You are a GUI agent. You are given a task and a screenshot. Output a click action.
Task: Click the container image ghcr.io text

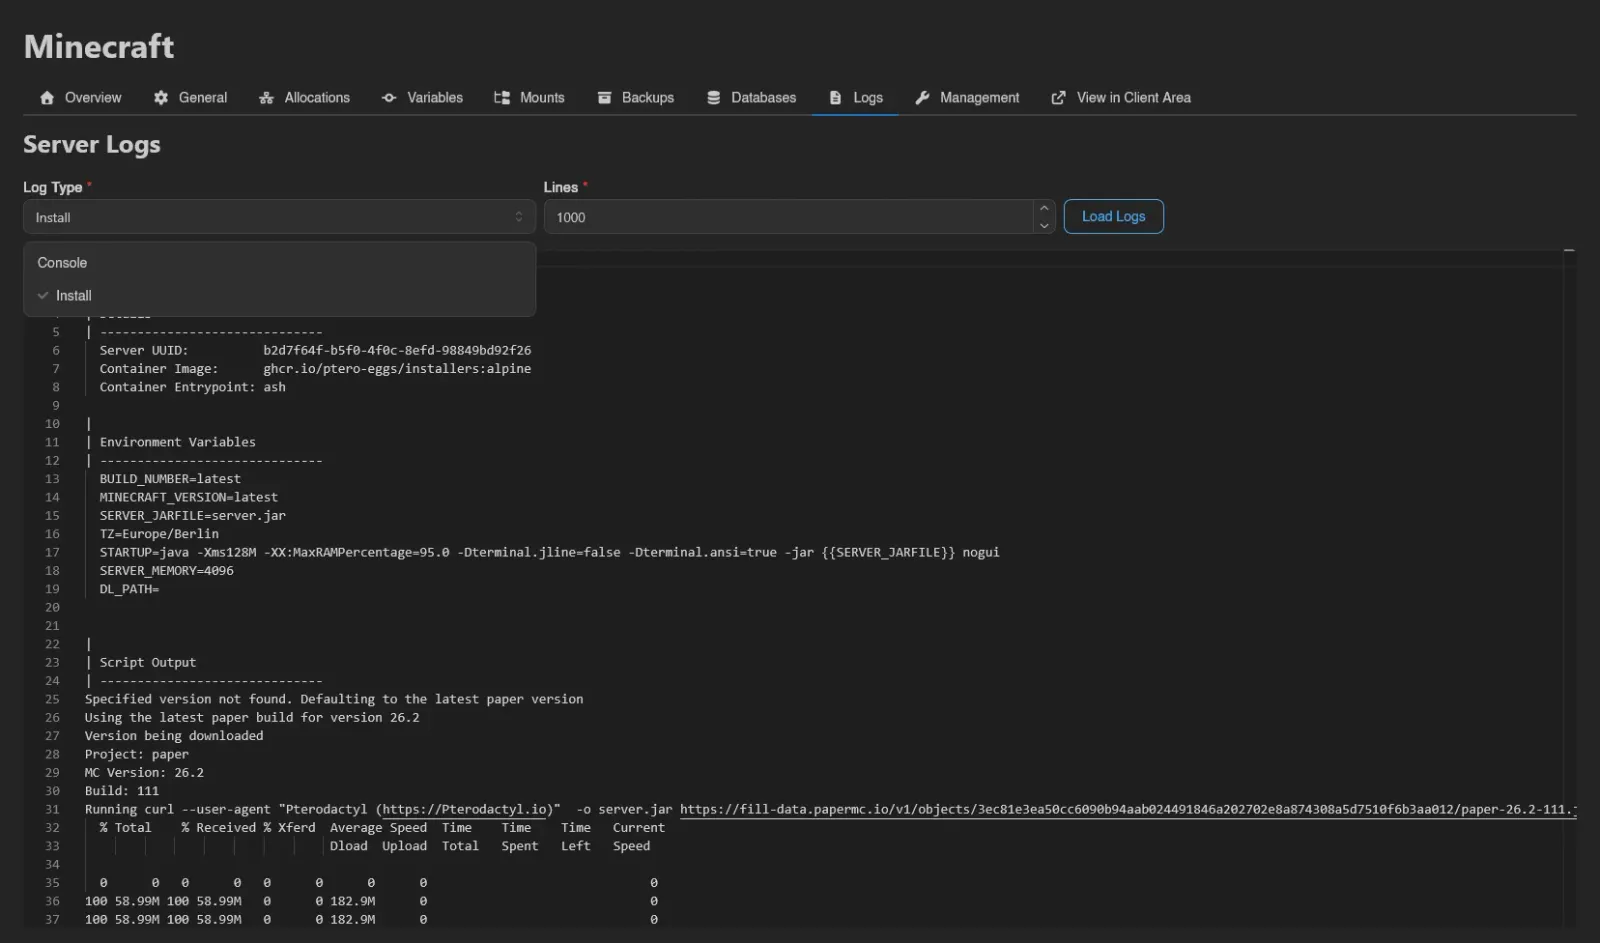click(x=397, y=369)
